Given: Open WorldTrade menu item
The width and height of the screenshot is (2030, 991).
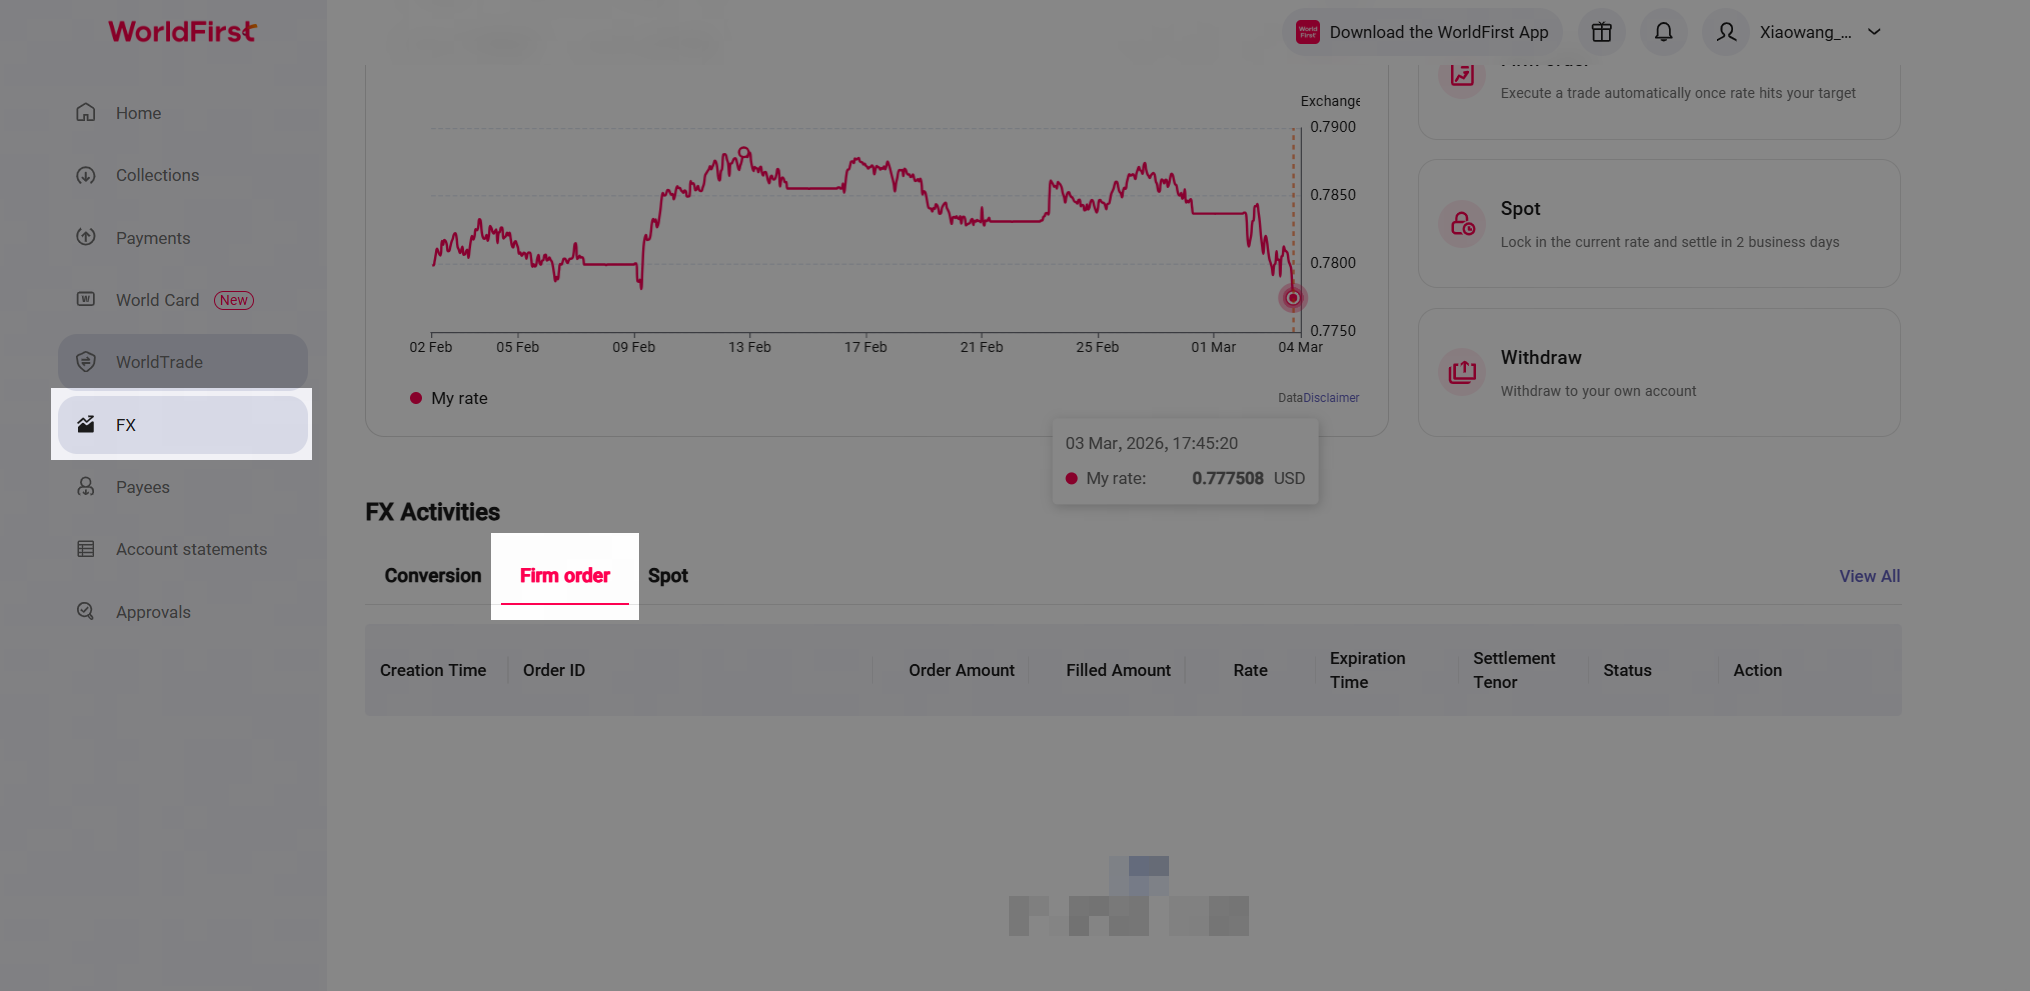Looking at the screenshot, I should click(x=183, y=362).
